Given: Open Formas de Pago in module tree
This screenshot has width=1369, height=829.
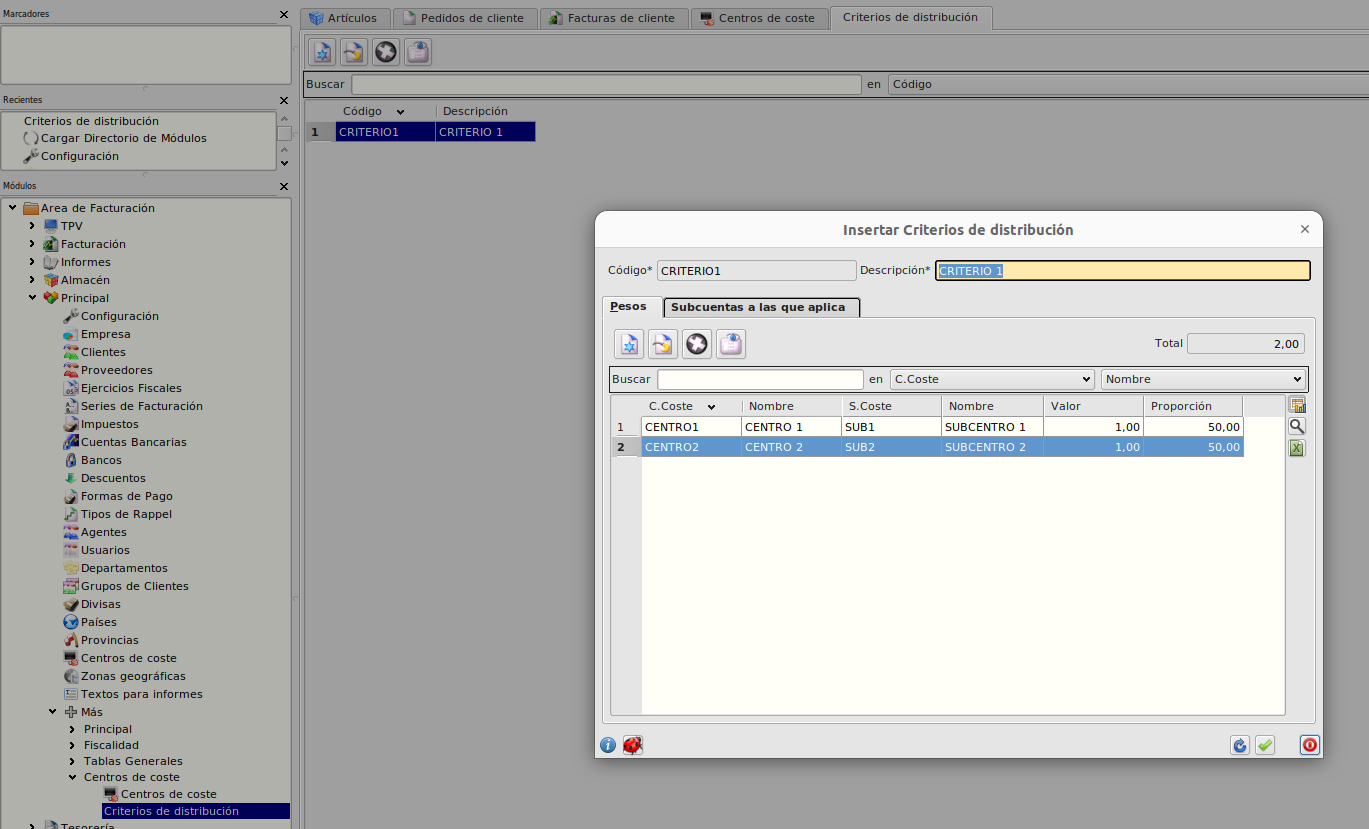Looking at the screenshot, I should coord(127,496).
